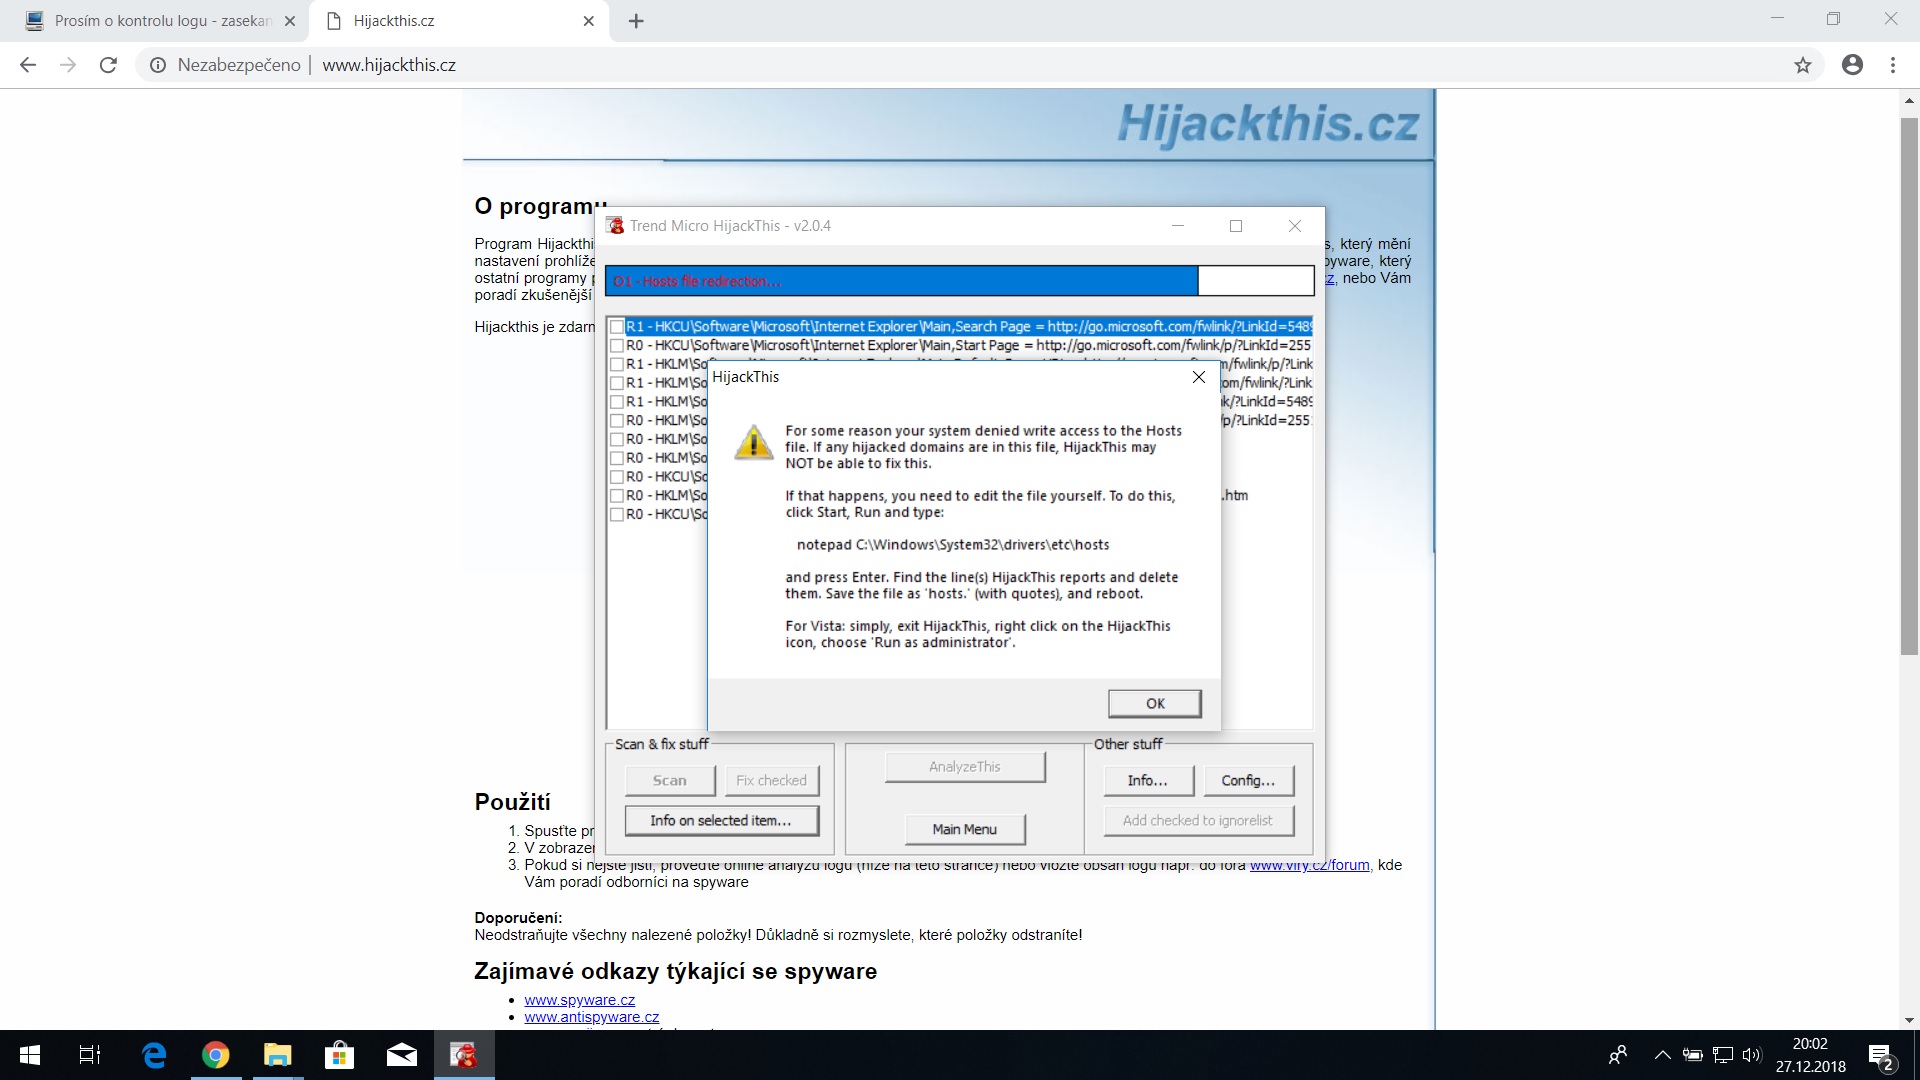Open Microsoft Edge from the taskbar
Image resolution: width=1920 pixels, height=1080 pixels.
(154, 1055)
